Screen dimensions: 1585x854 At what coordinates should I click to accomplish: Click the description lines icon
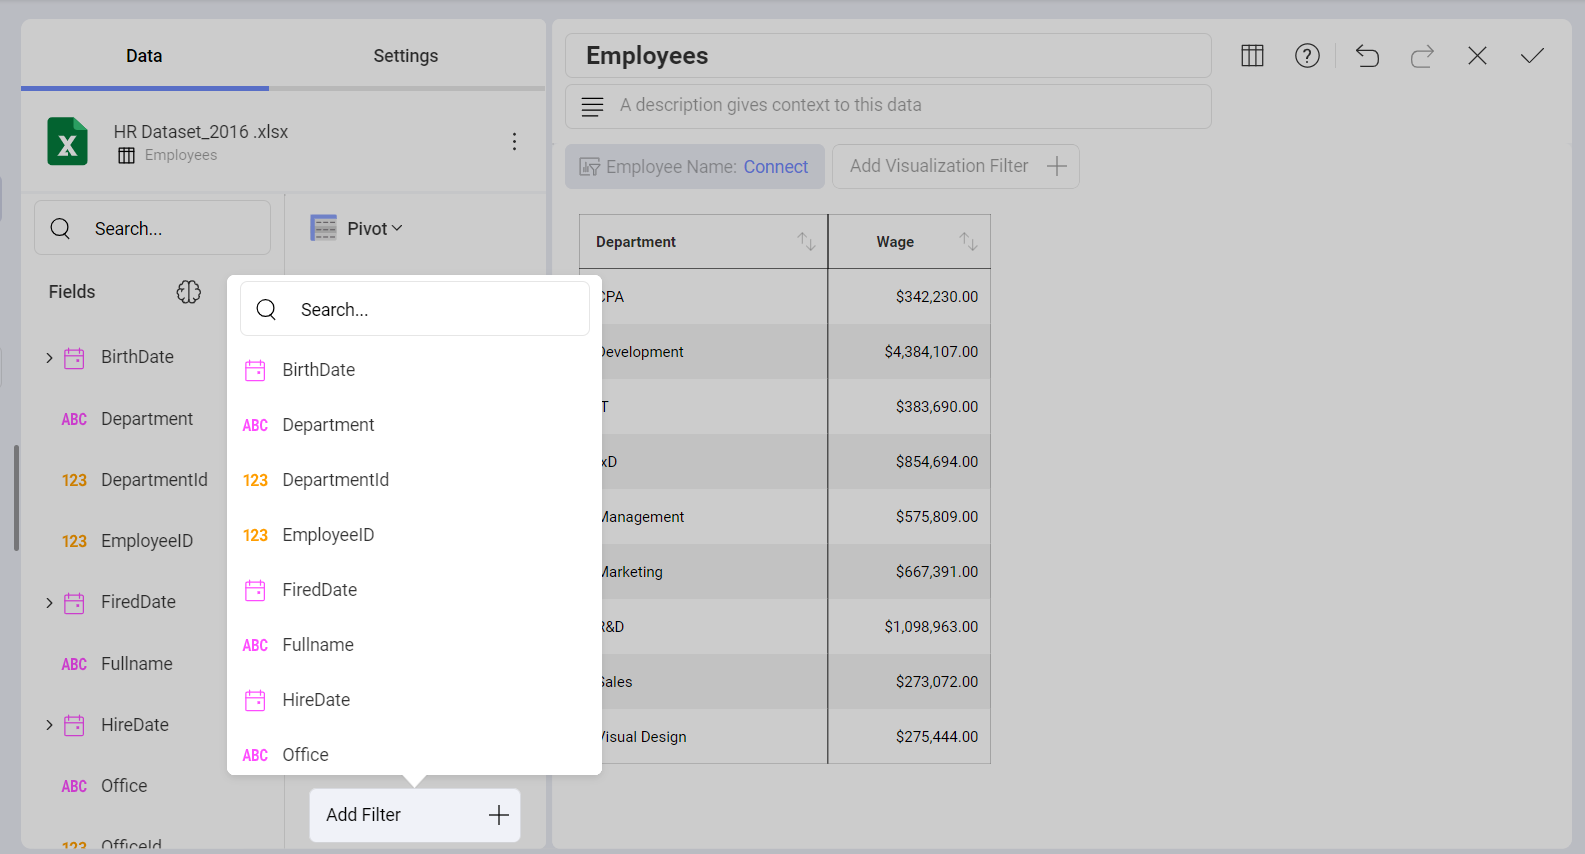[x=592, y=106]
